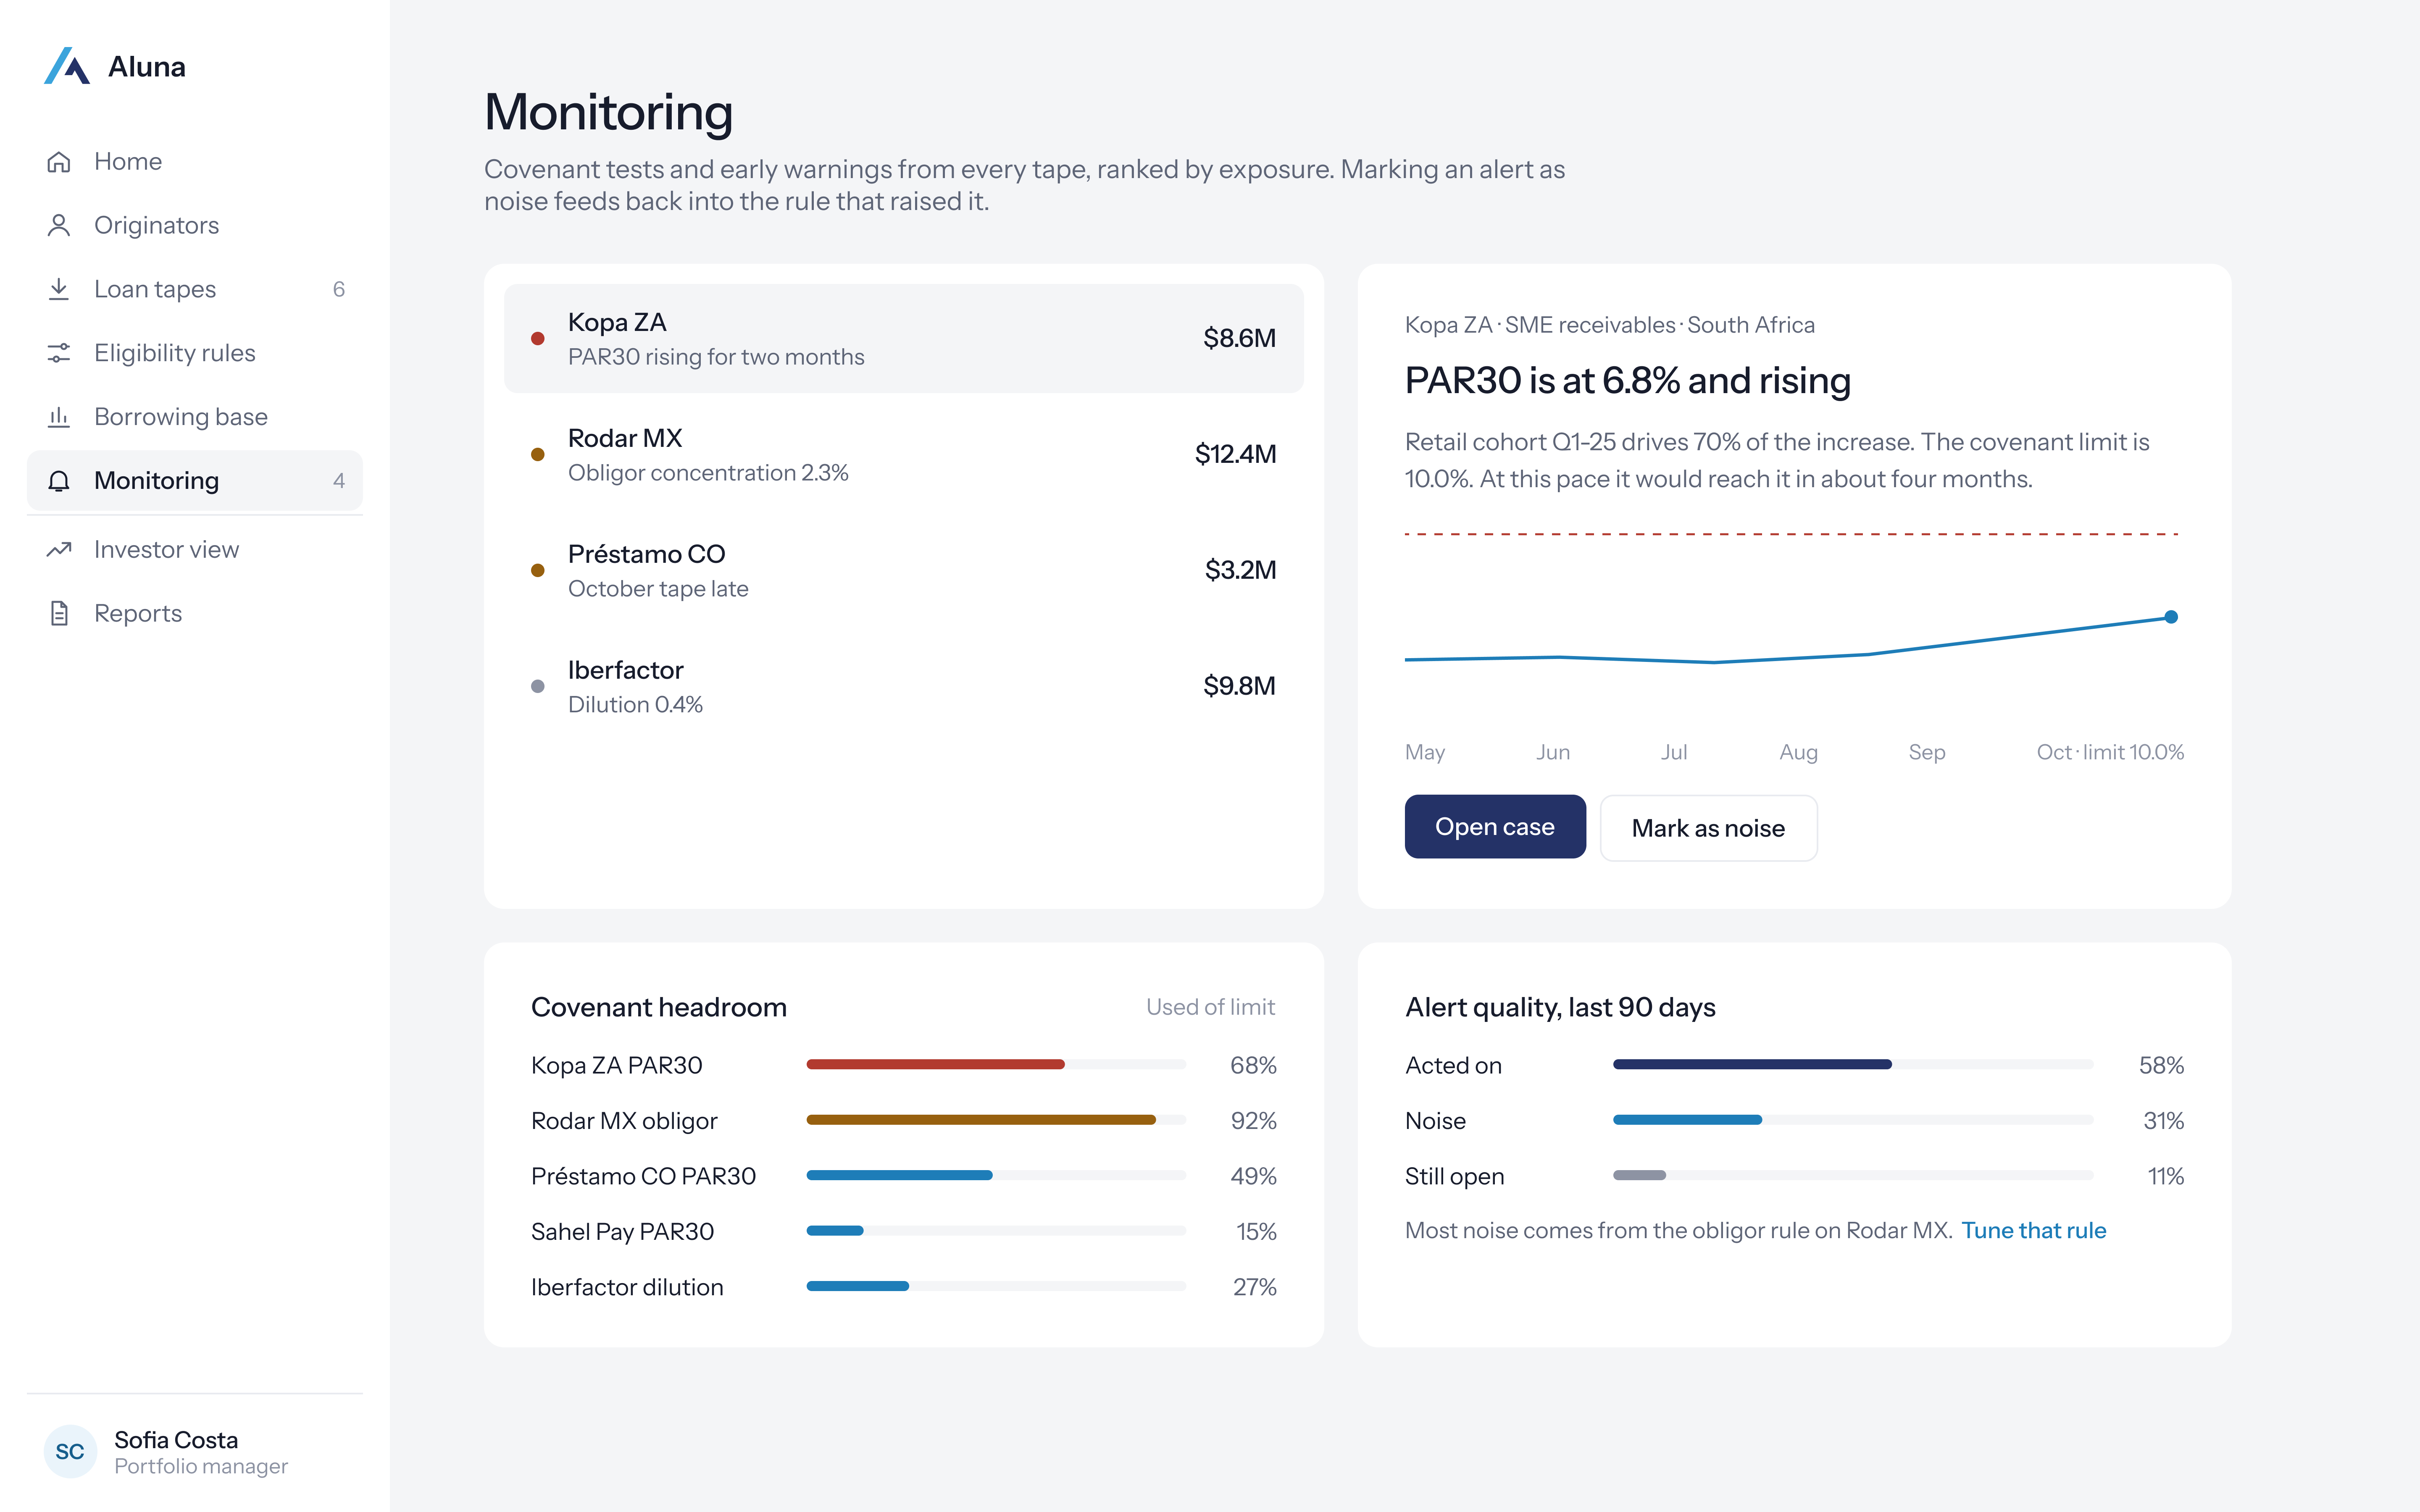Select the Iberfactor alert row
2420x1512 pixels.
coord(904,686)
